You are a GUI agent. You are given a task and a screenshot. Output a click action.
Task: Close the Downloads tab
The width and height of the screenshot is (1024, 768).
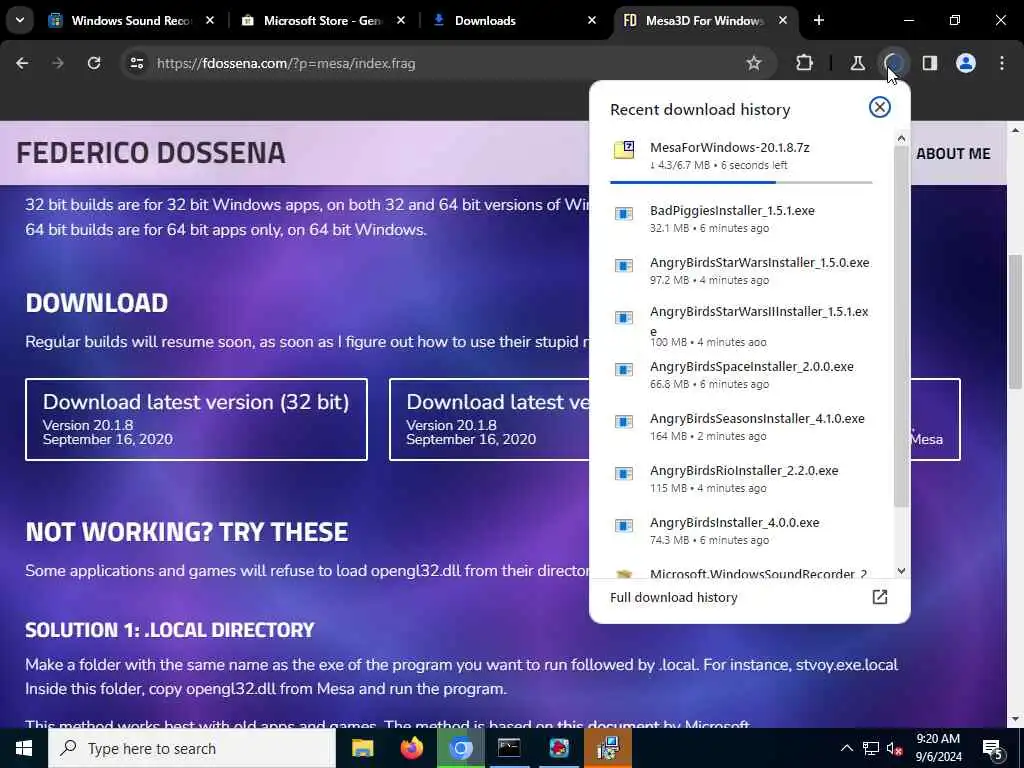[592, 20]
